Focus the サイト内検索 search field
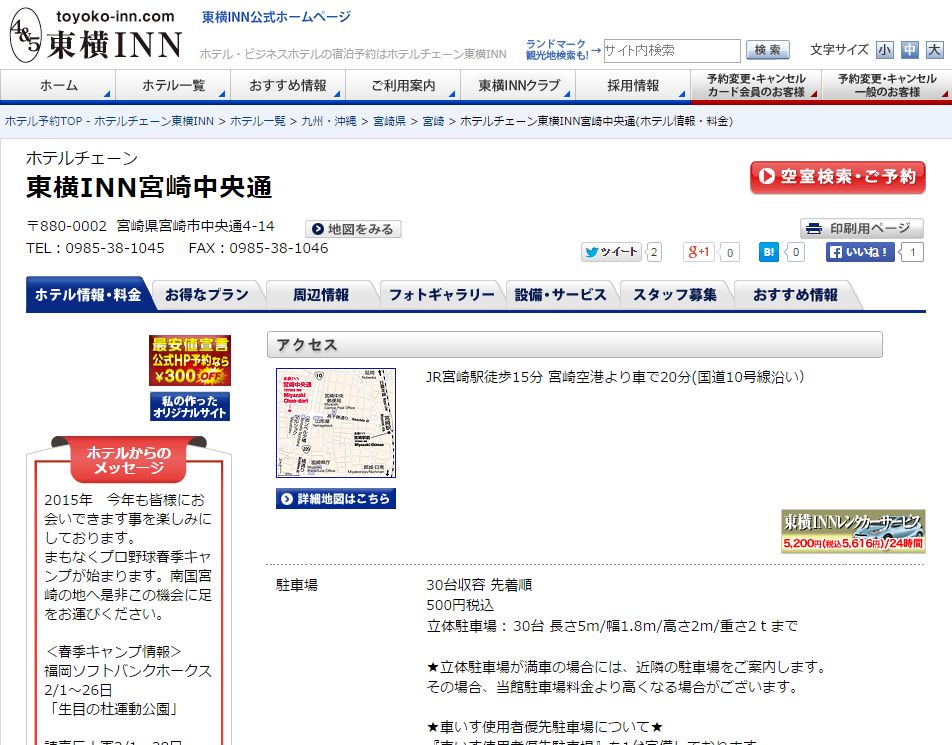This screenshot has height=745, width=952. pyautogui.click(x=672, y=50)
